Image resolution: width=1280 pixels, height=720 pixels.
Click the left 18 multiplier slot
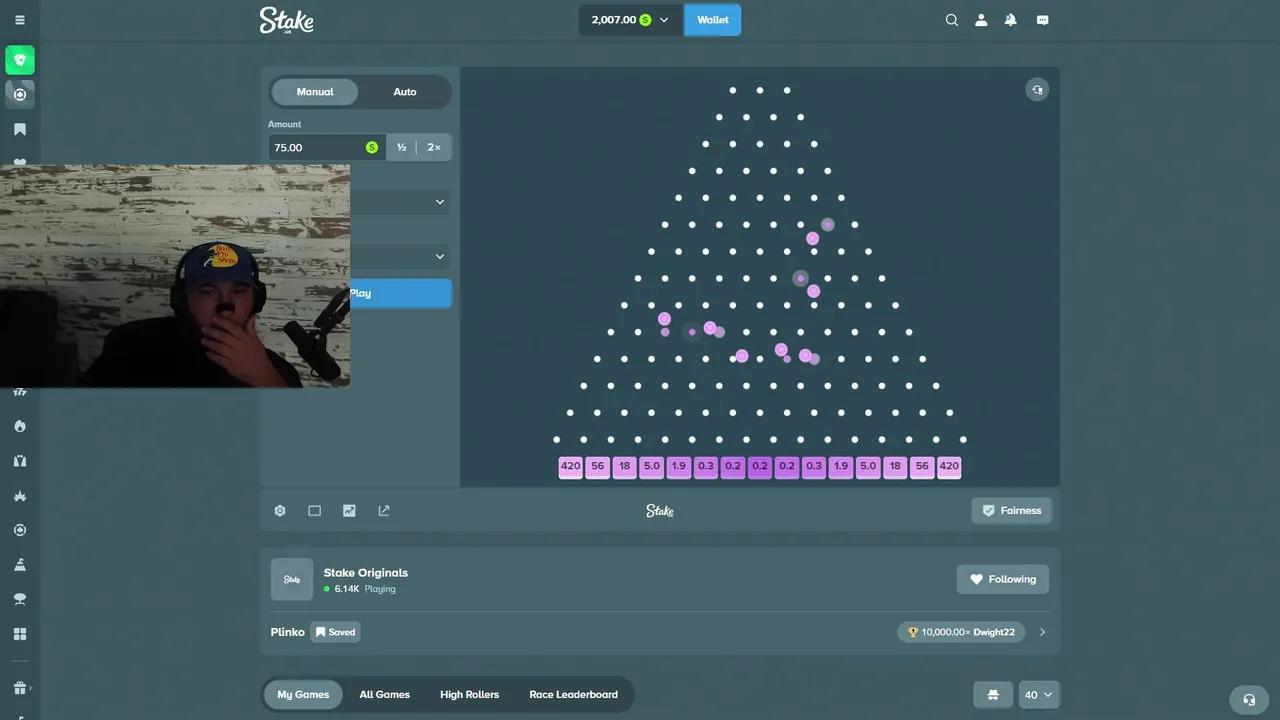click(x=625, y=466)
